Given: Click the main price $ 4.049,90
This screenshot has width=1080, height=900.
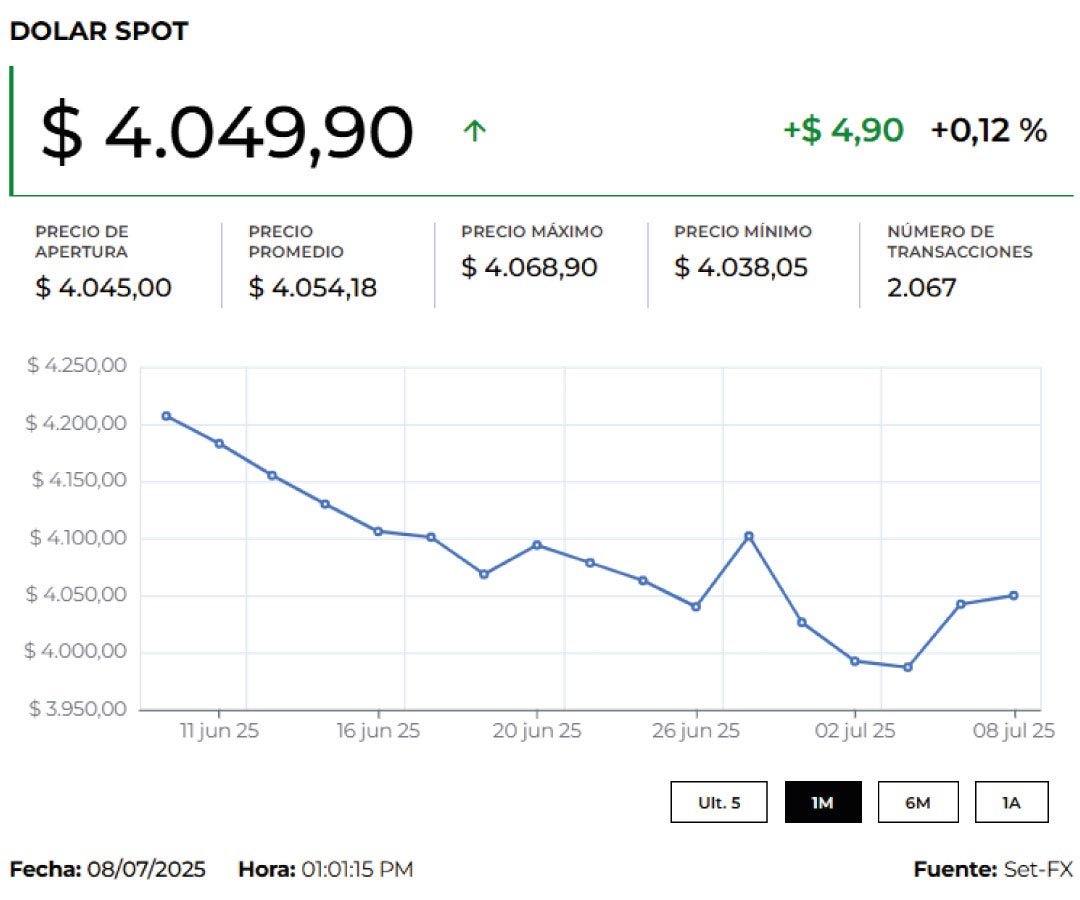Looking at the screenshot, I should [227, 133].
